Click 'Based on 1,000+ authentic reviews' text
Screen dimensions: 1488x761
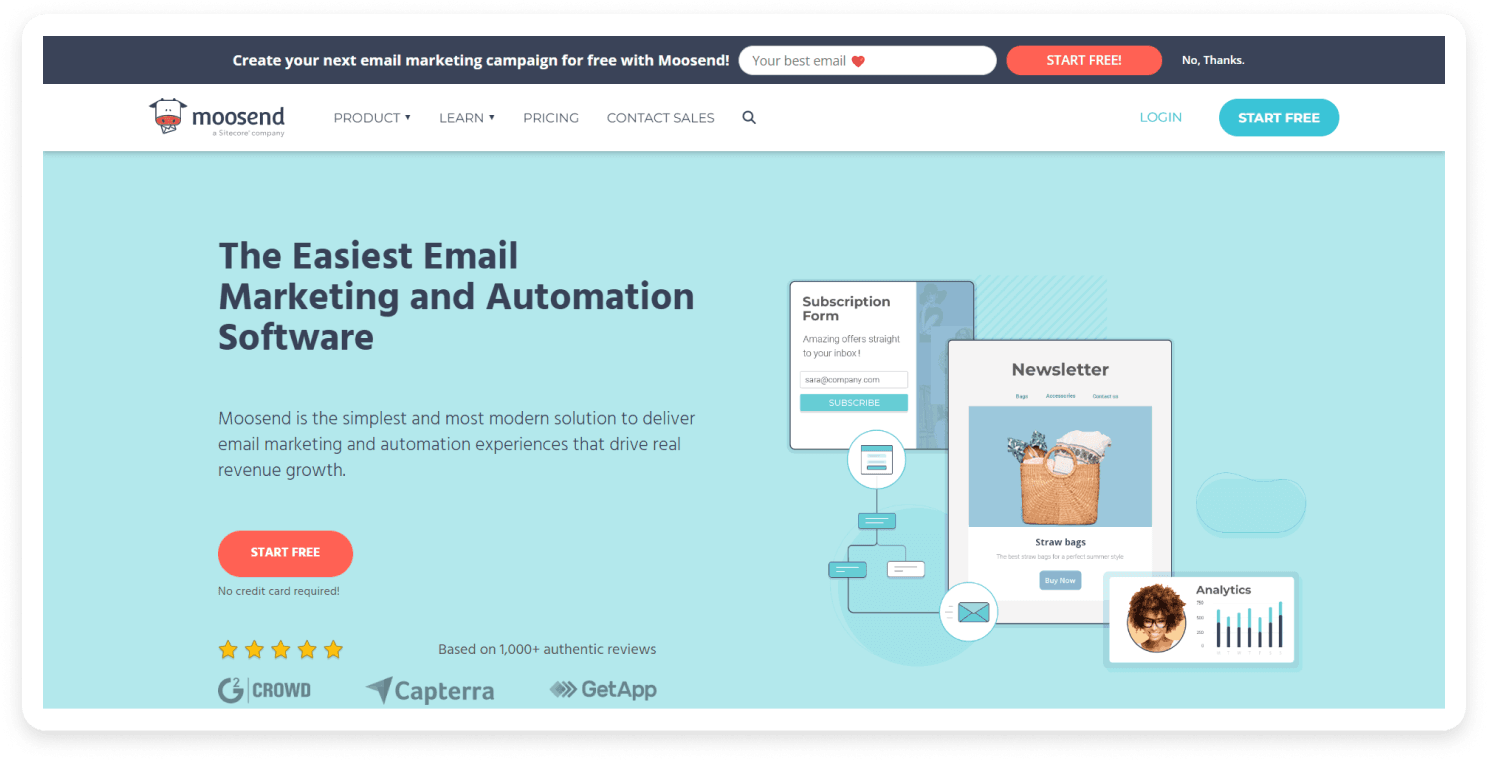coord(547,649)
